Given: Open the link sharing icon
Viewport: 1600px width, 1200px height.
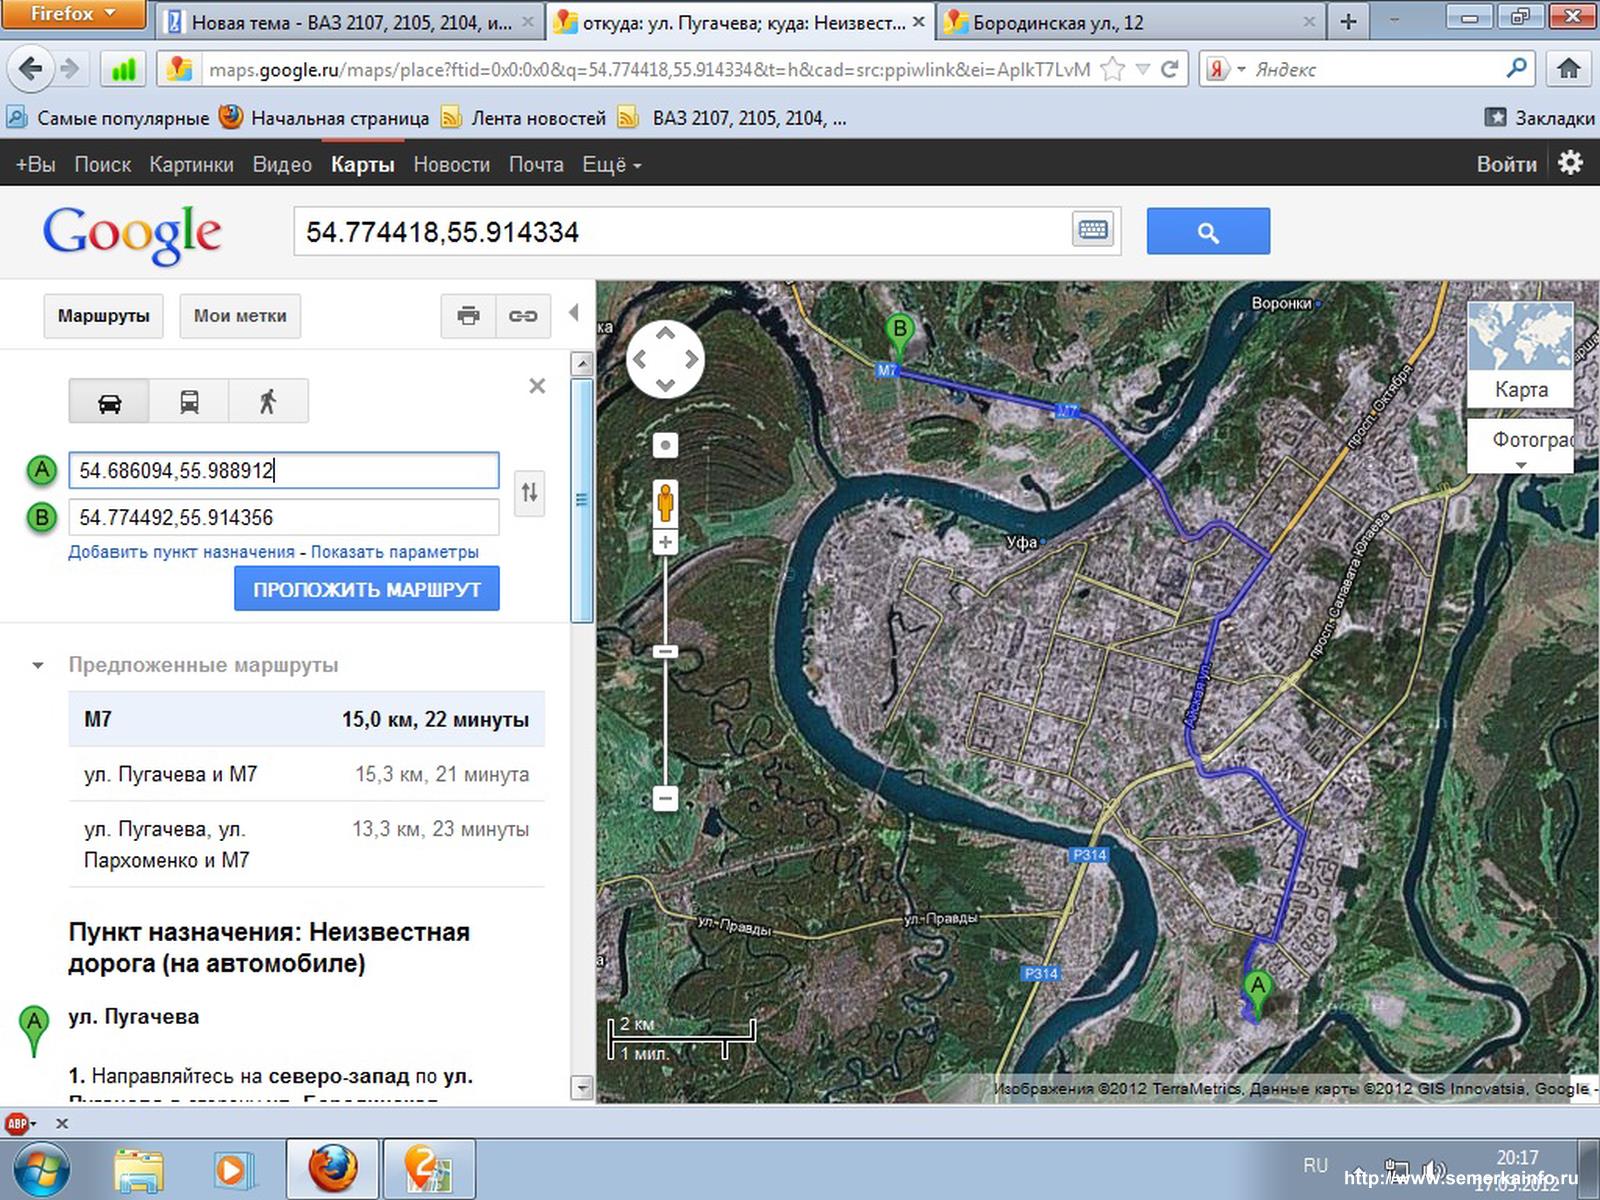Looking at the screenshot, I should coord(523,316).
